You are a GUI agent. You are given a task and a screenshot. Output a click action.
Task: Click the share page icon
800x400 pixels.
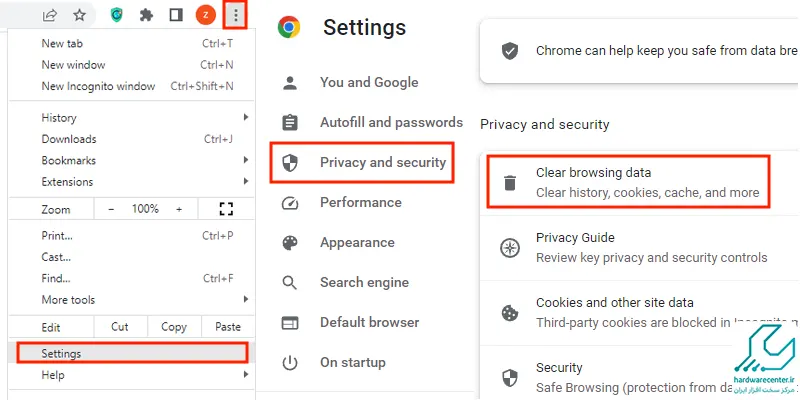[49, 15]
